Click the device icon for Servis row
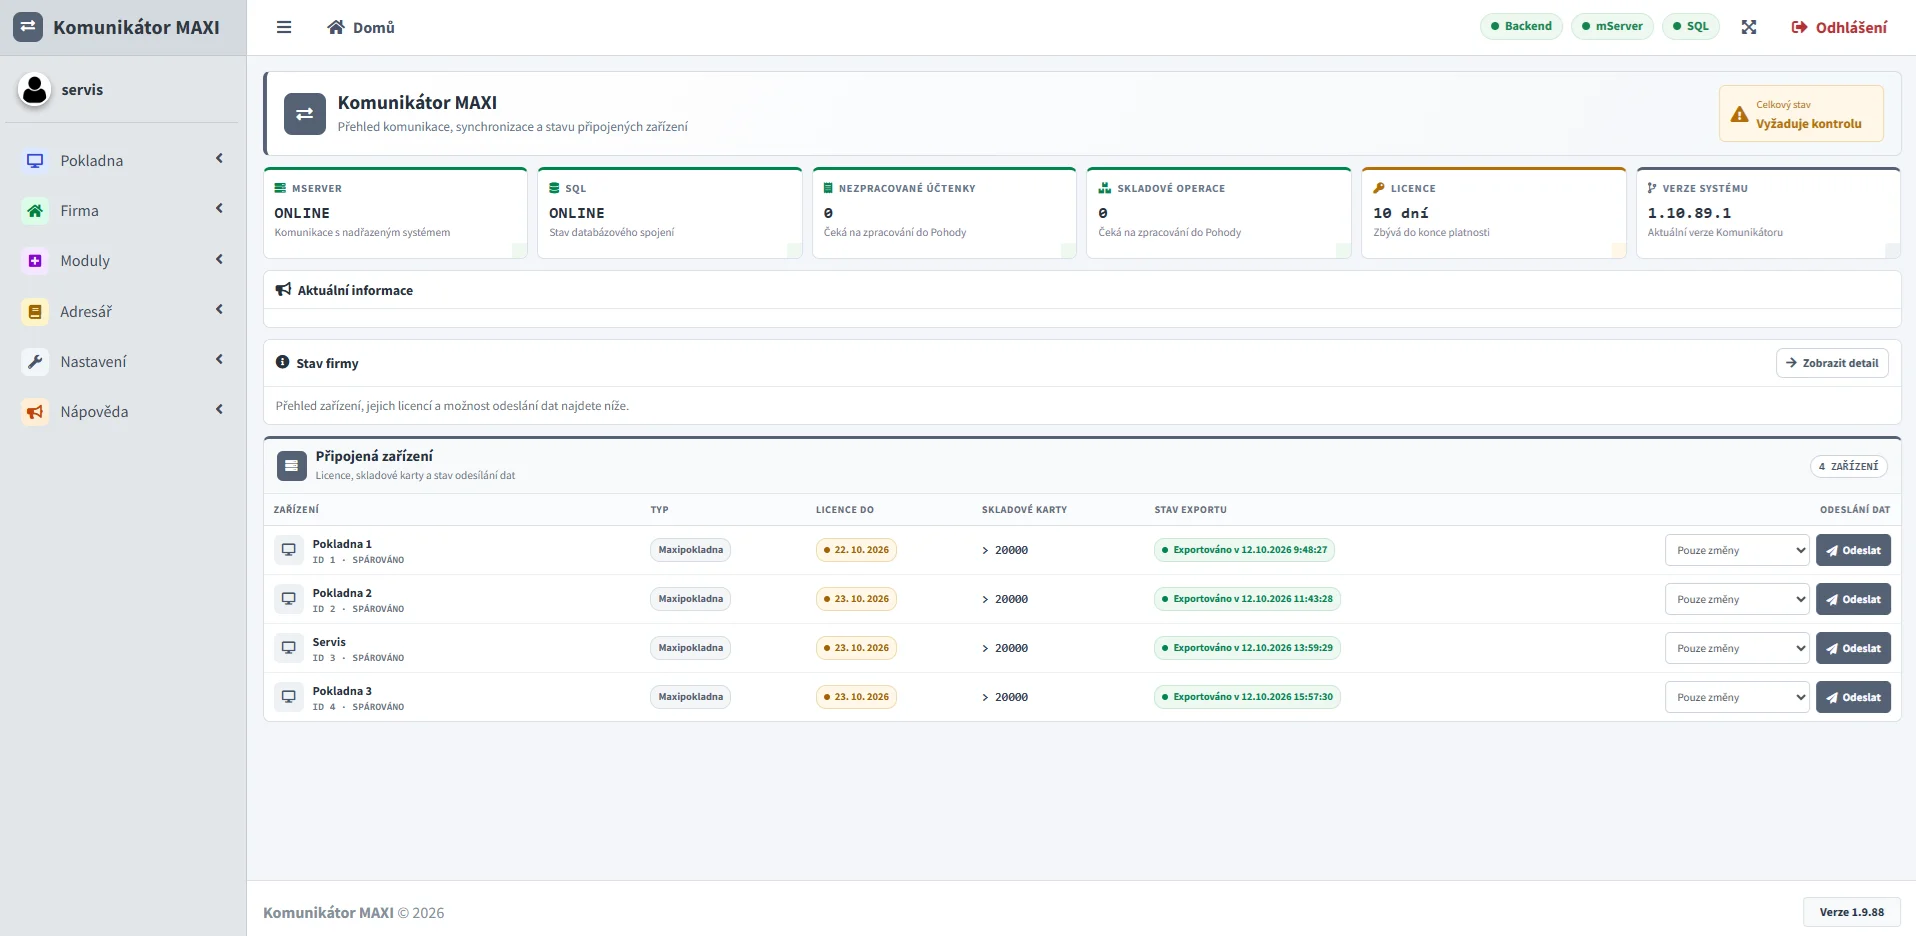Image resolution: width=1916 pixels, height=936 pixels. point(289,648)
